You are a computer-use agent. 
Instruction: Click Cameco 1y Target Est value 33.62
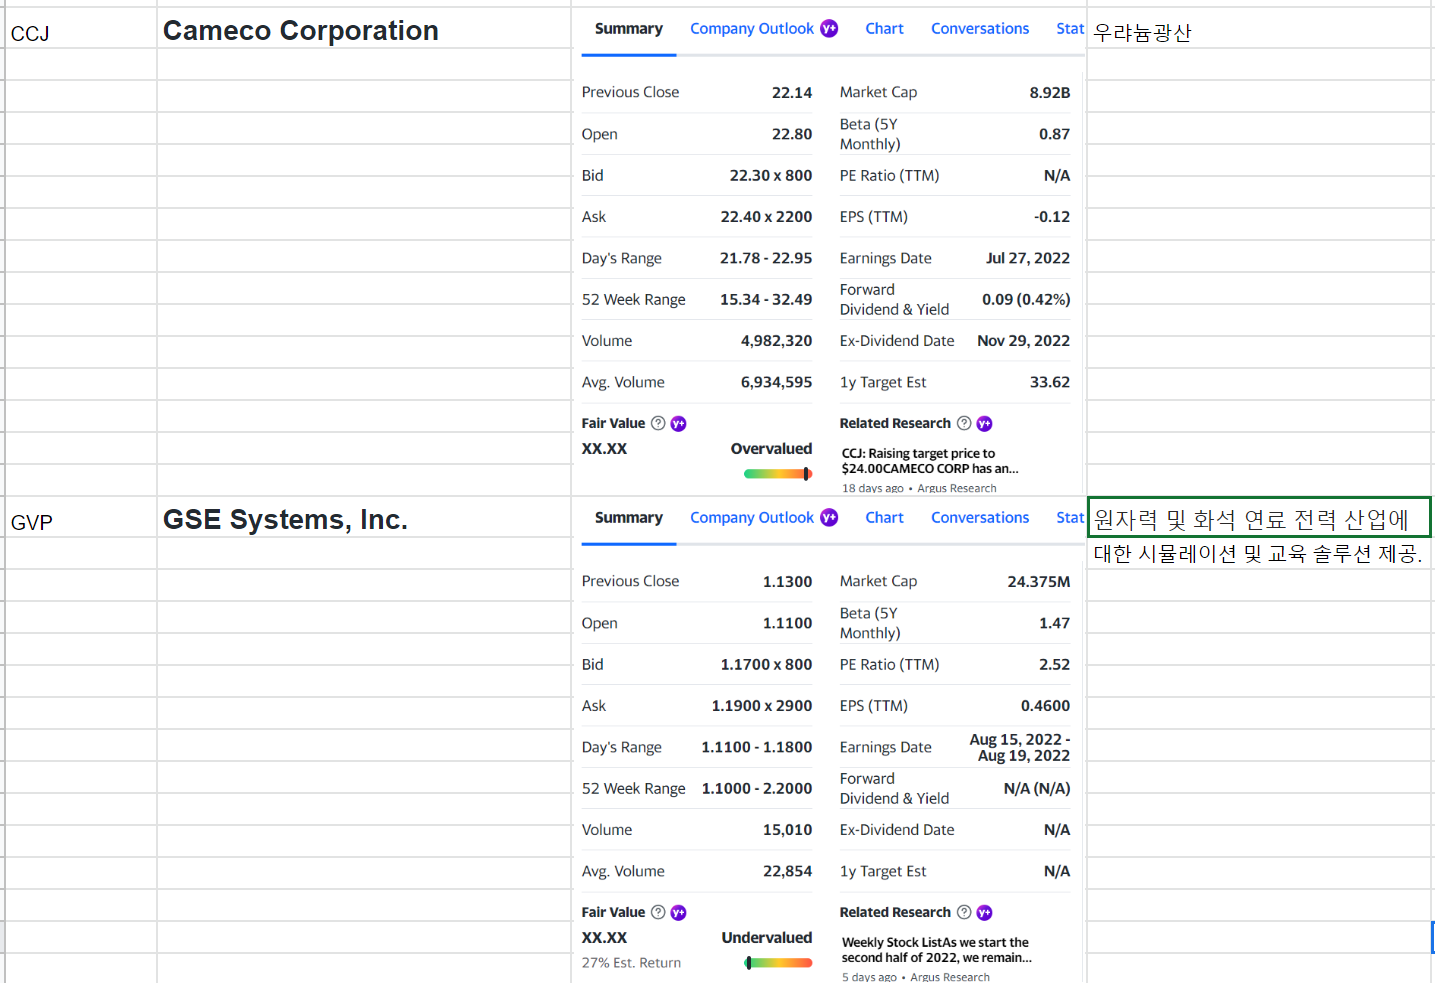tap(1050, 382)
